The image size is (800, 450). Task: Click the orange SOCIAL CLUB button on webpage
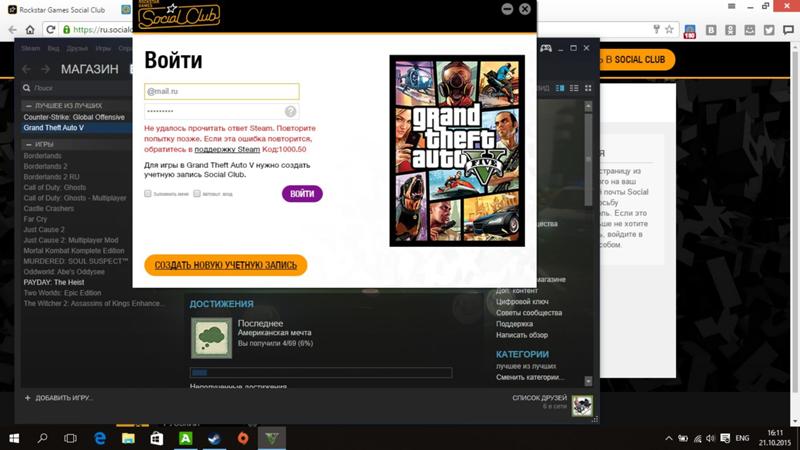click(x=637, y=60)
